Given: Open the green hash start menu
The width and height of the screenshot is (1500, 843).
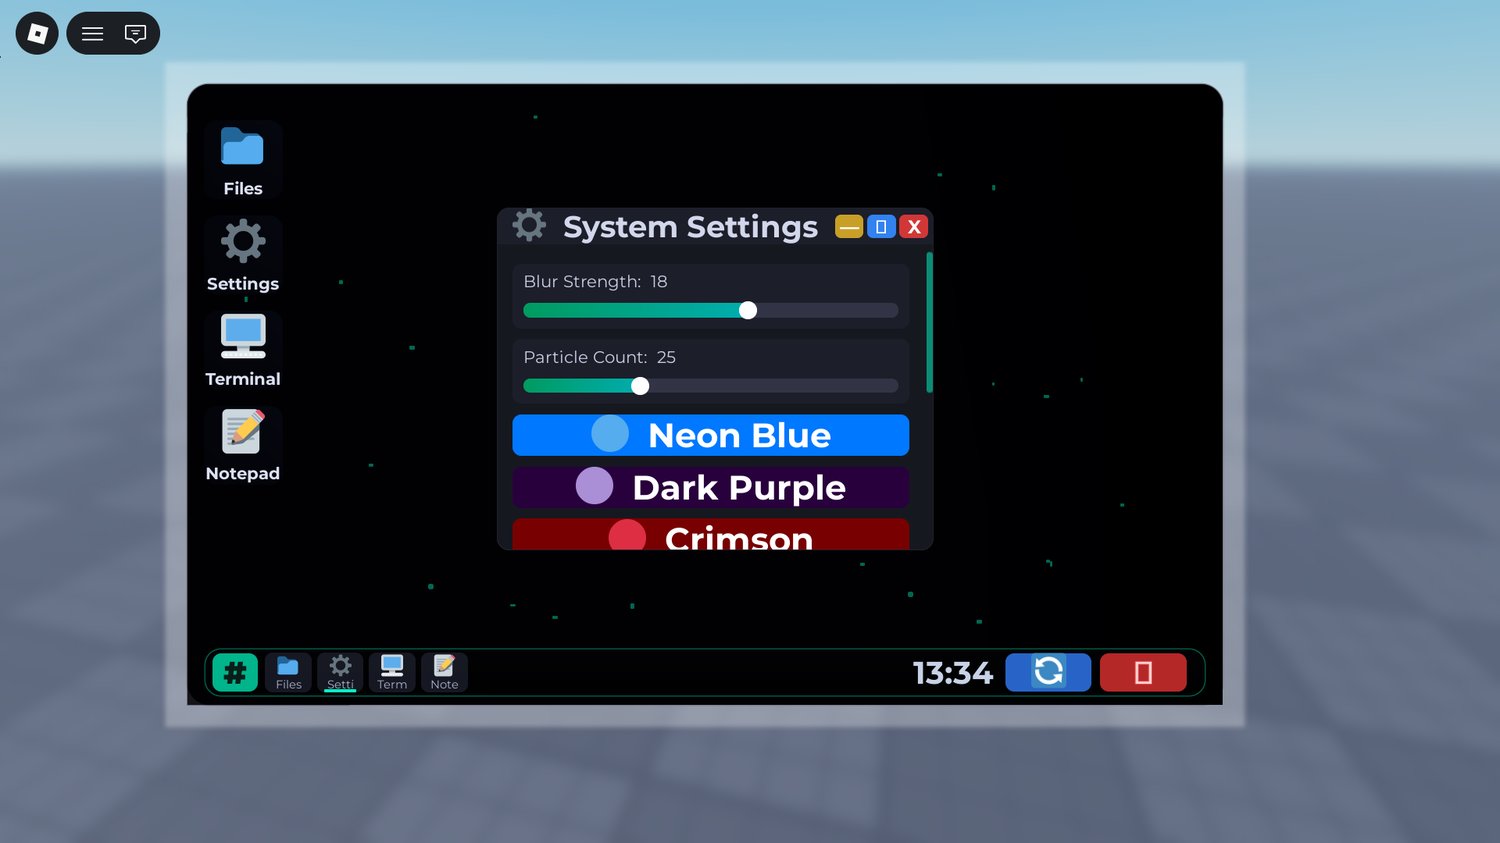Looking at the screenshot, I should click(235, 673).
